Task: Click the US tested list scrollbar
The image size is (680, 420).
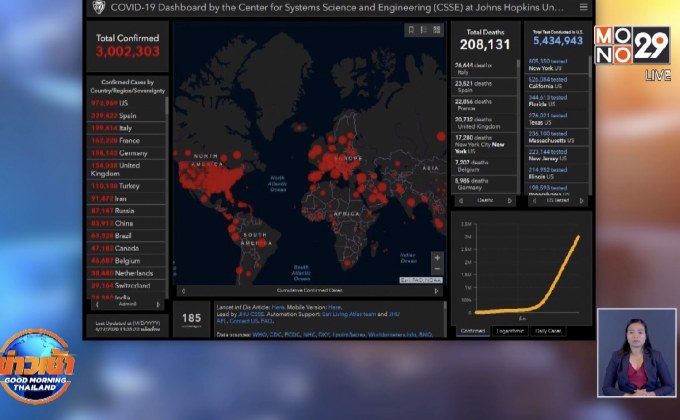Action: tap(590, 66)
